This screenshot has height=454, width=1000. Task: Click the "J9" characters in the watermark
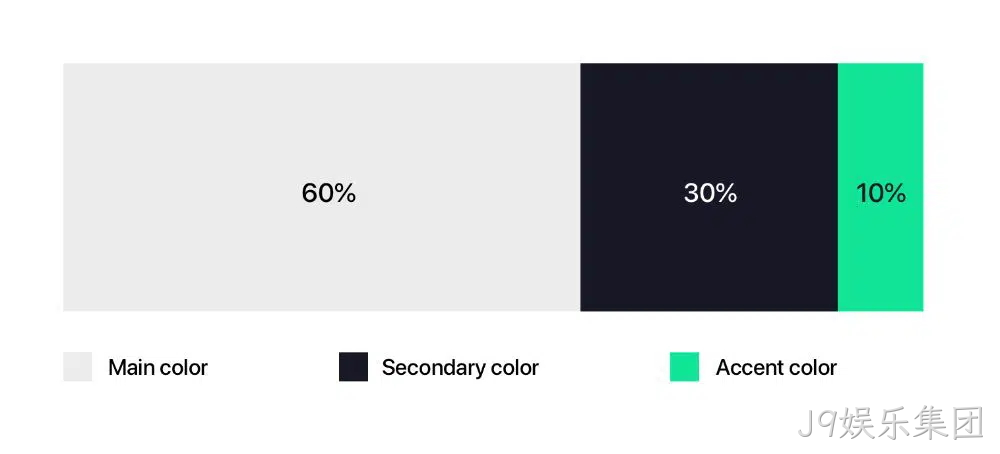pyautogui.click(x=817, y=424)
